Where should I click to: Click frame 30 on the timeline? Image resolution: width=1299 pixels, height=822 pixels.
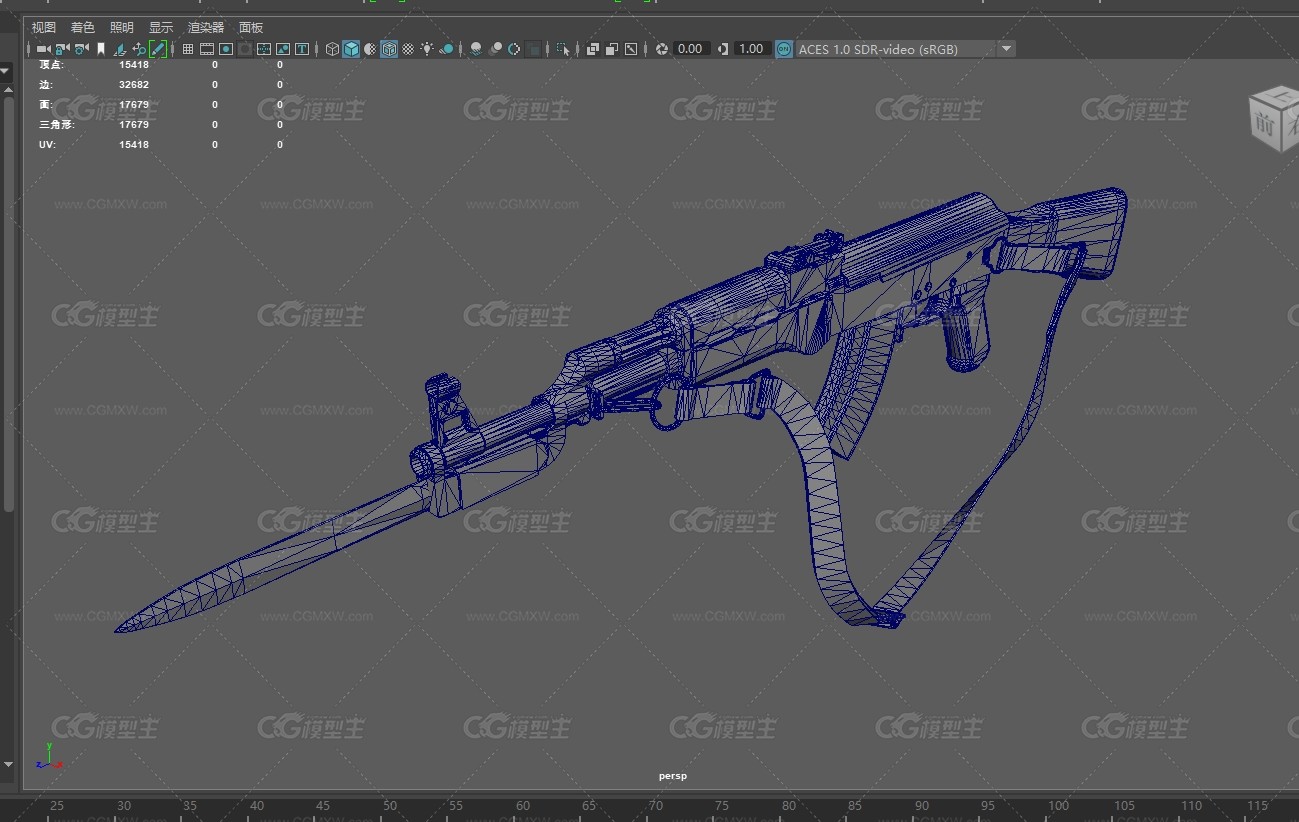pos(124,806)
